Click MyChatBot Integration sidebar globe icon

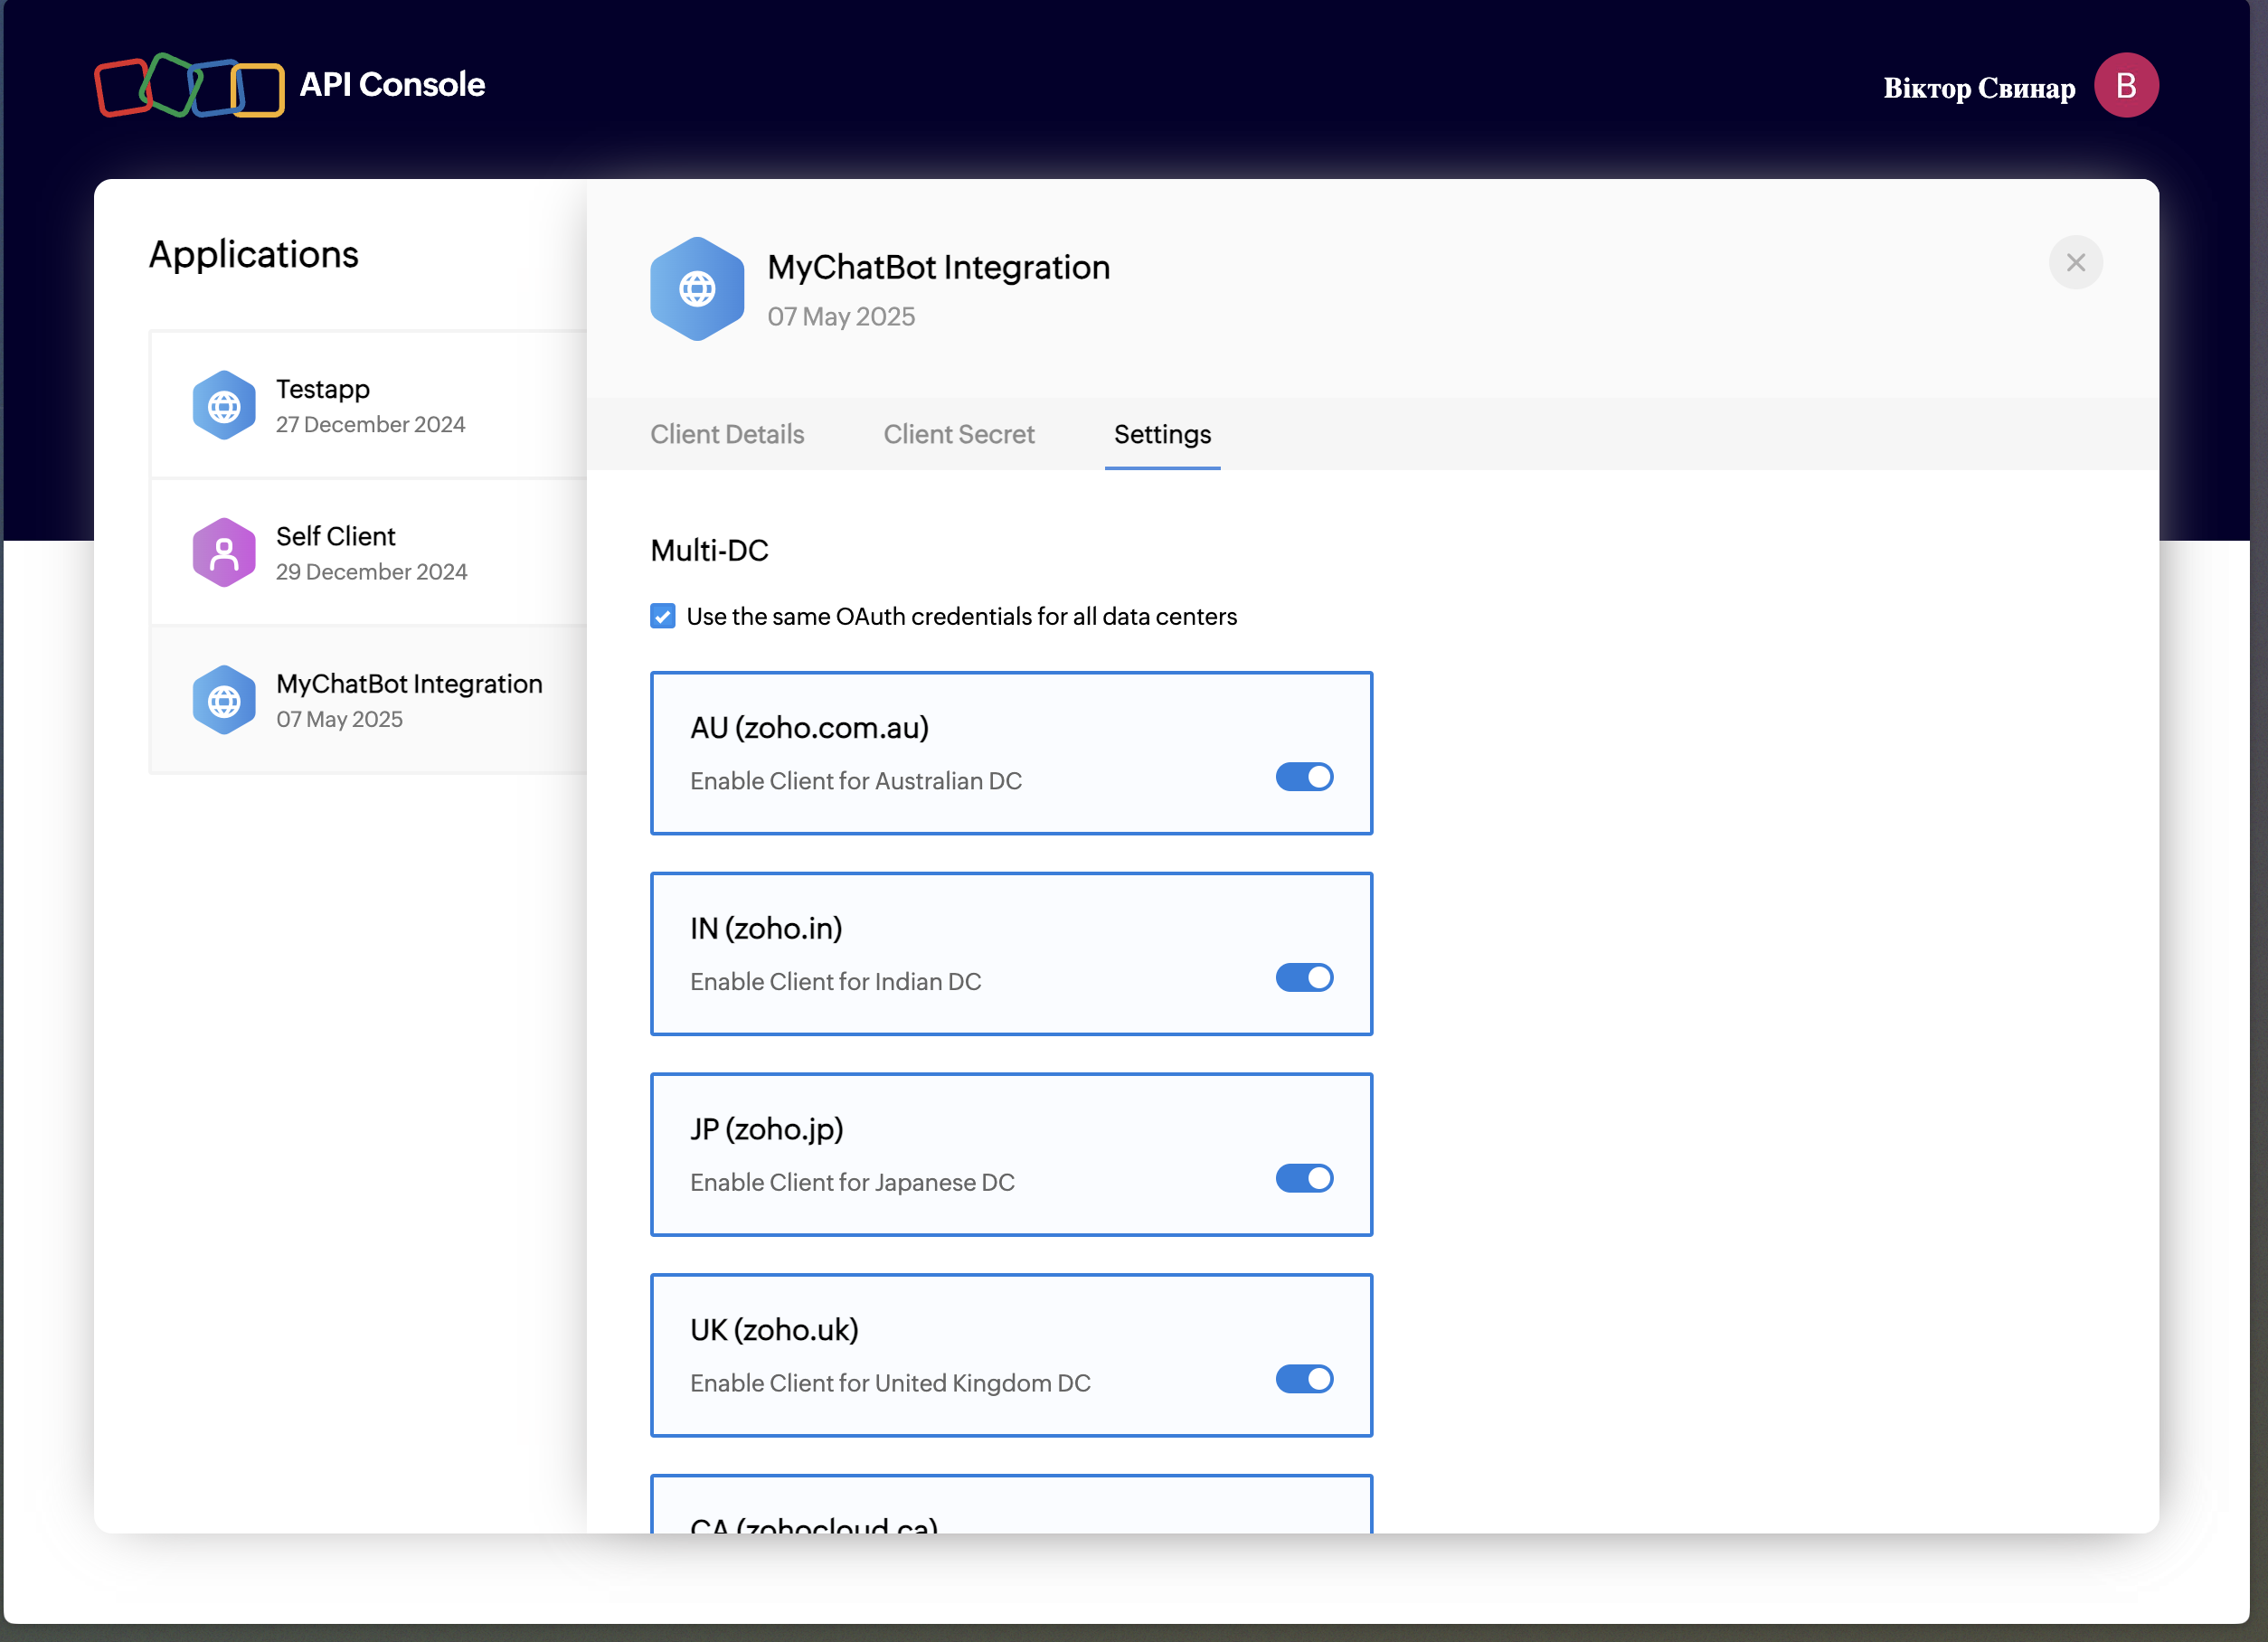point(224,701)
